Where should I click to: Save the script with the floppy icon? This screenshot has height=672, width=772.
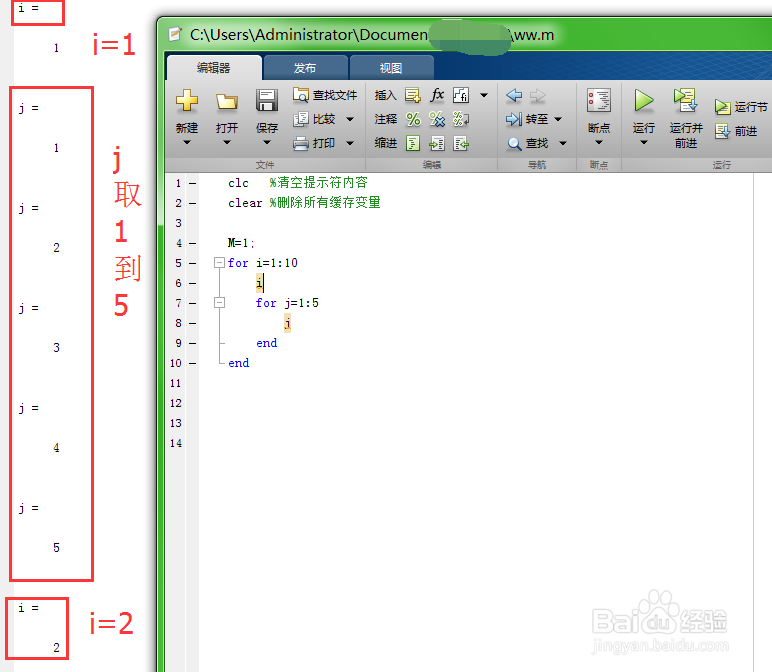click(267, 100)
